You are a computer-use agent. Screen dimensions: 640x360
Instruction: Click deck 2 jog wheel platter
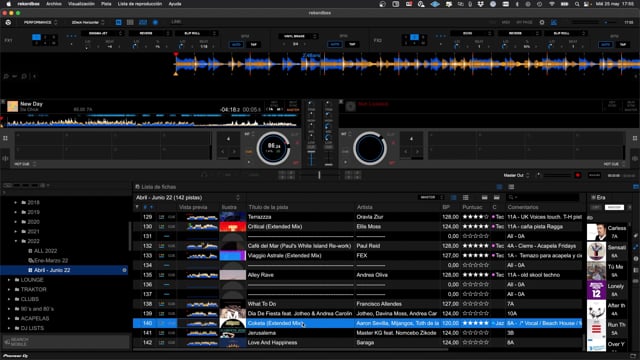pyautogui.click(x=370, y=148)
